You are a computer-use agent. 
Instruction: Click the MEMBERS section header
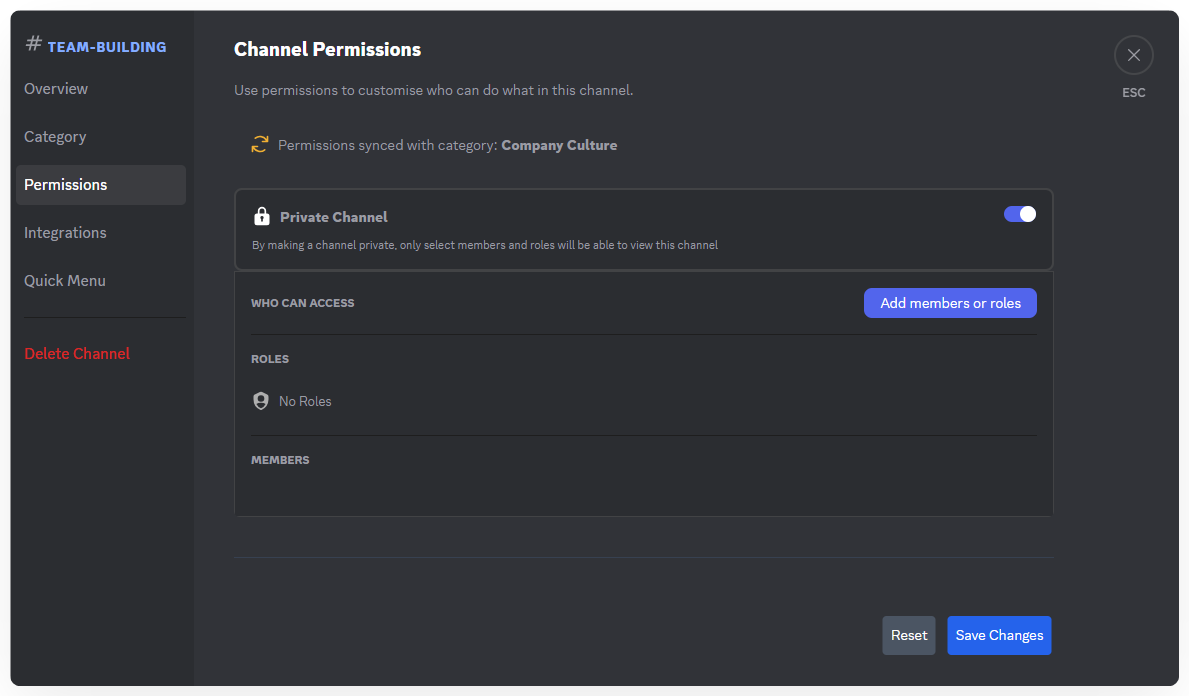[280, 460]
